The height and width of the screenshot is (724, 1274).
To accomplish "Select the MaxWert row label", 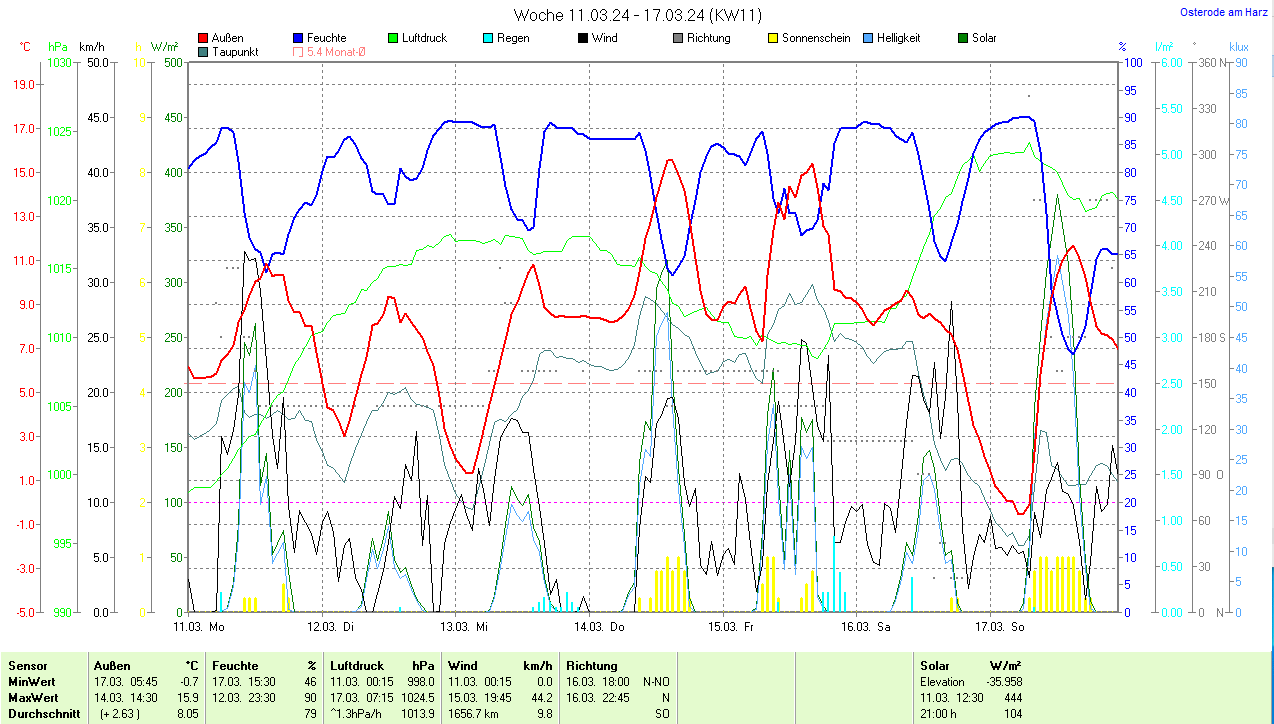I will pyautogui.click(x=34, y=697).
